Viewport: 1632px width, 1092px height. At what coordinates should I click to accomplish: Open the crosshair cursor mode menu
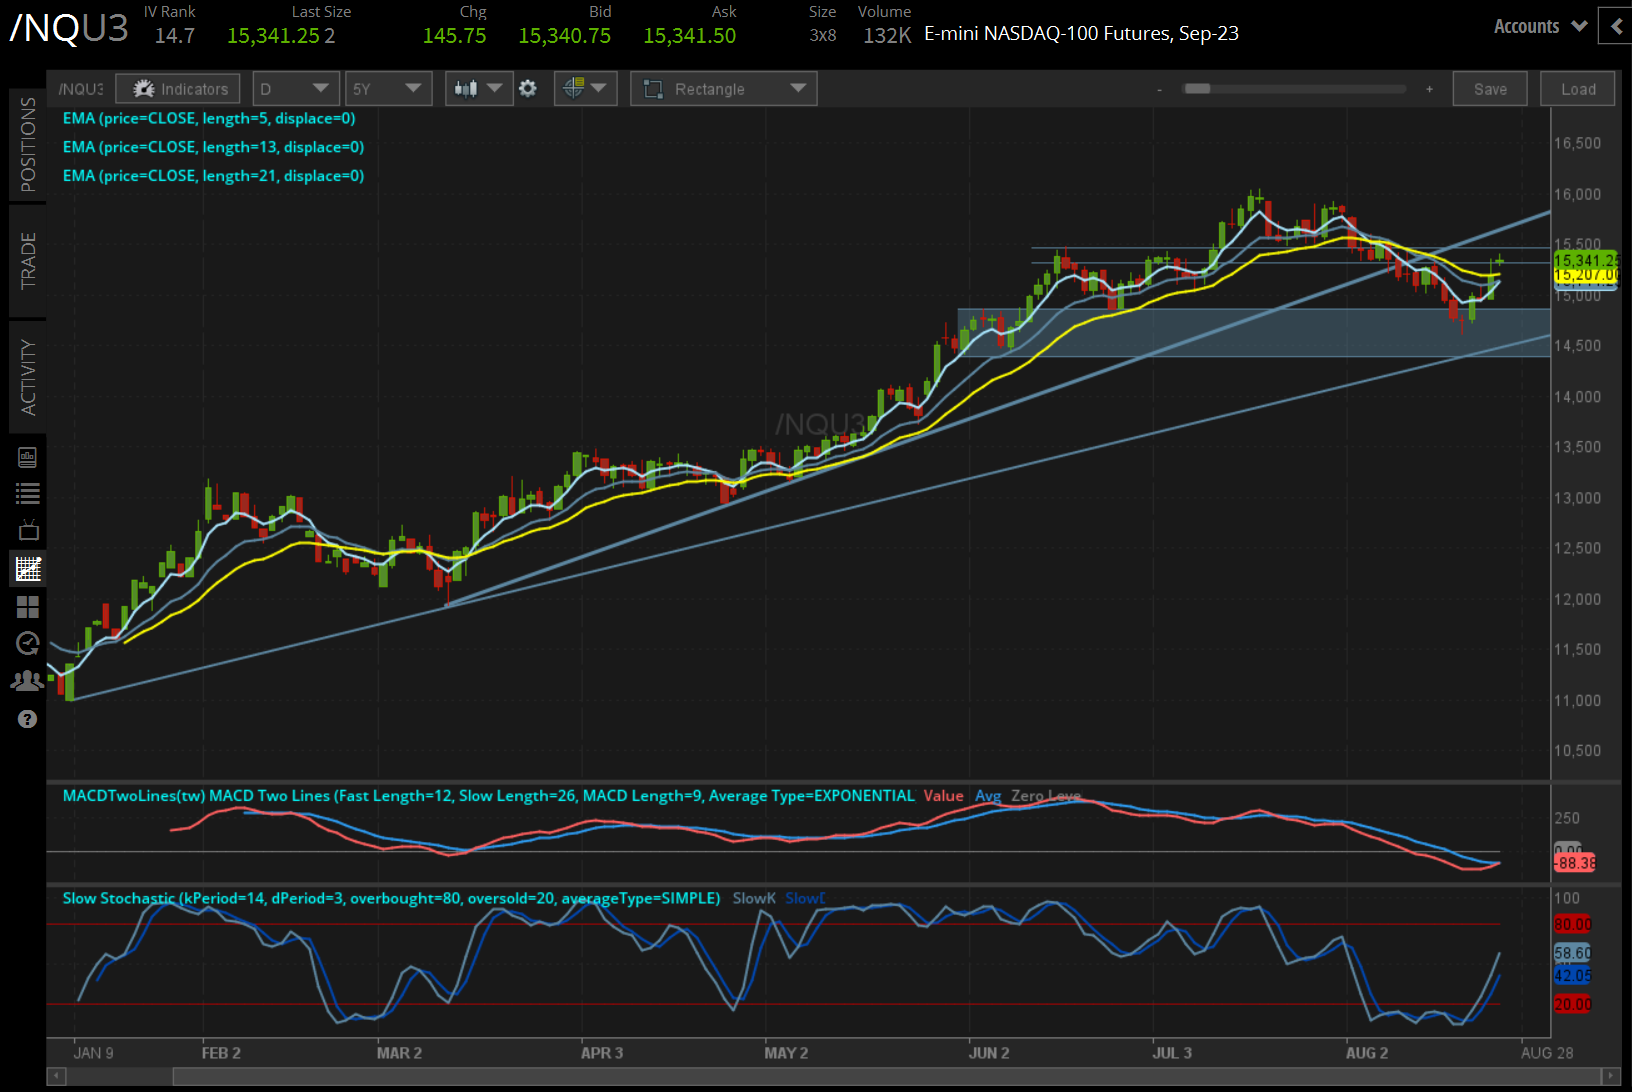pos(585,89)
